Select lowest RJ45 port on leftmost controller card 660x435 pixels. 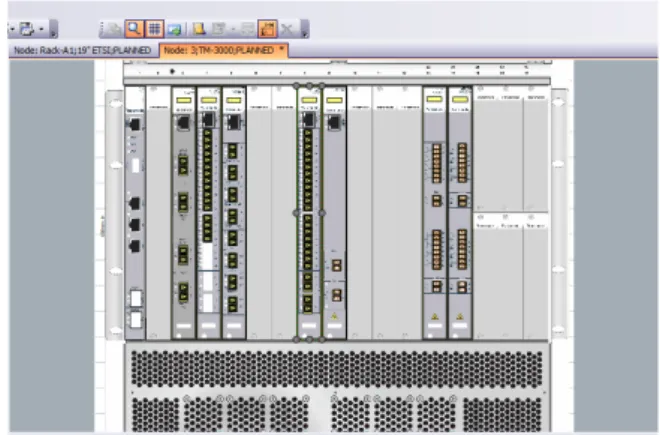(135, 246)
